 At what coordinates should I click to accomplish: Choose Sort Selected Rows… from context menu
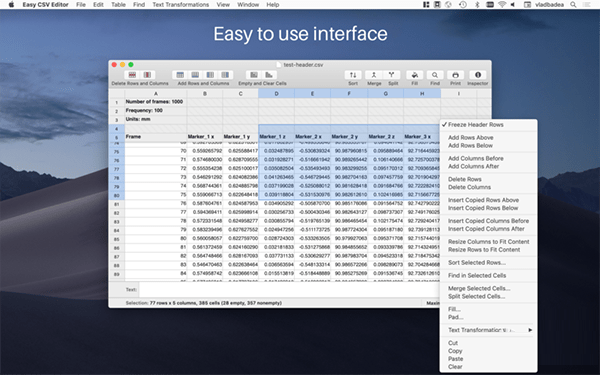489,262
